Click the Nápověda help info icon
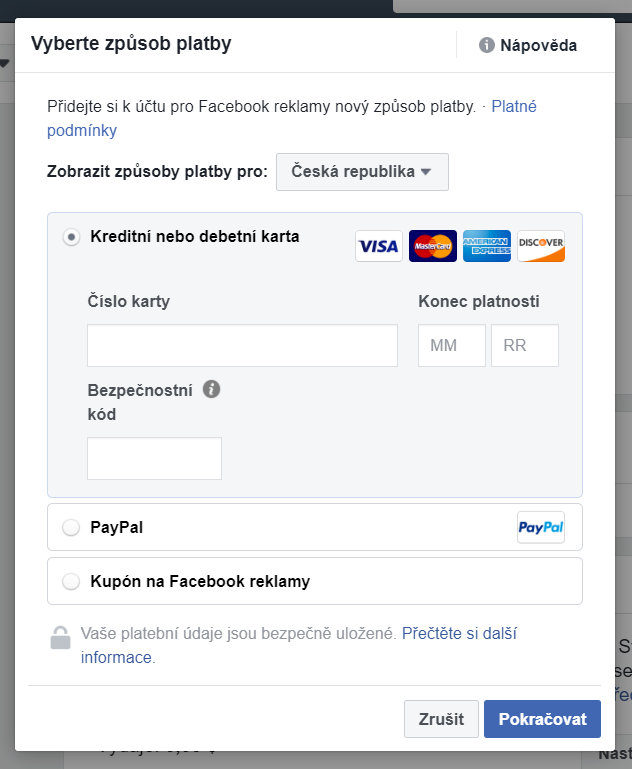The height and width of the screenshot is (769, 632). coord(487,45)
